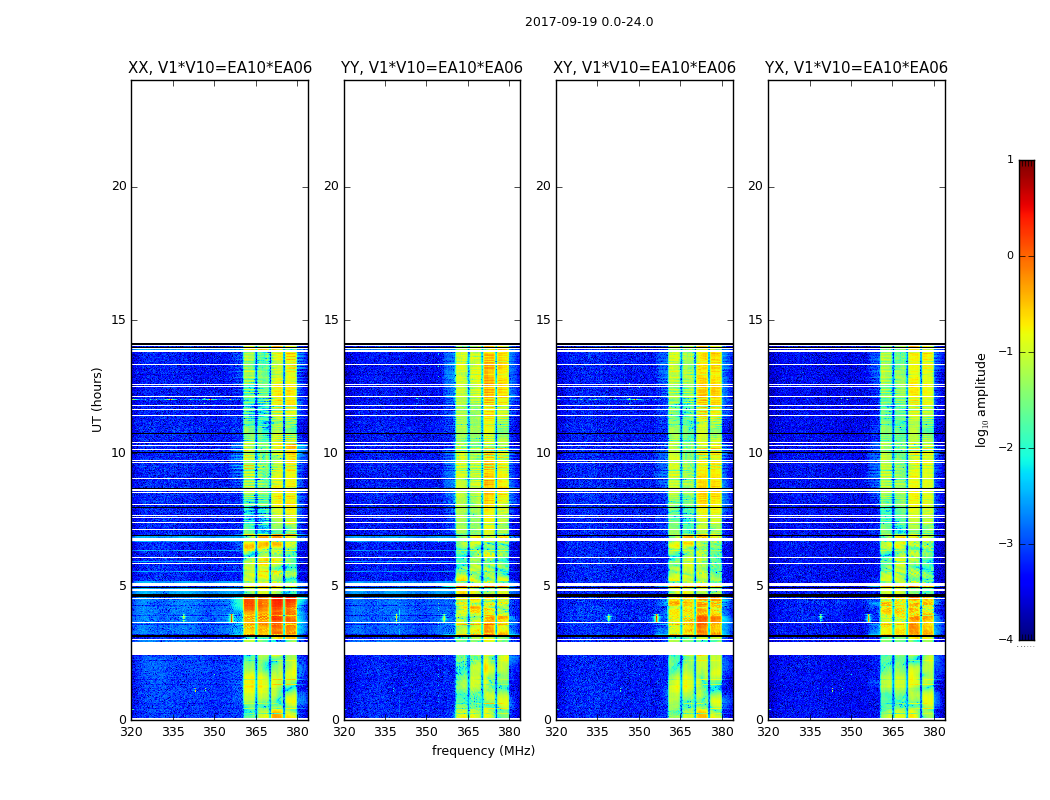Click the '320' x-tick on XX panel

click(x=131, y=732)
